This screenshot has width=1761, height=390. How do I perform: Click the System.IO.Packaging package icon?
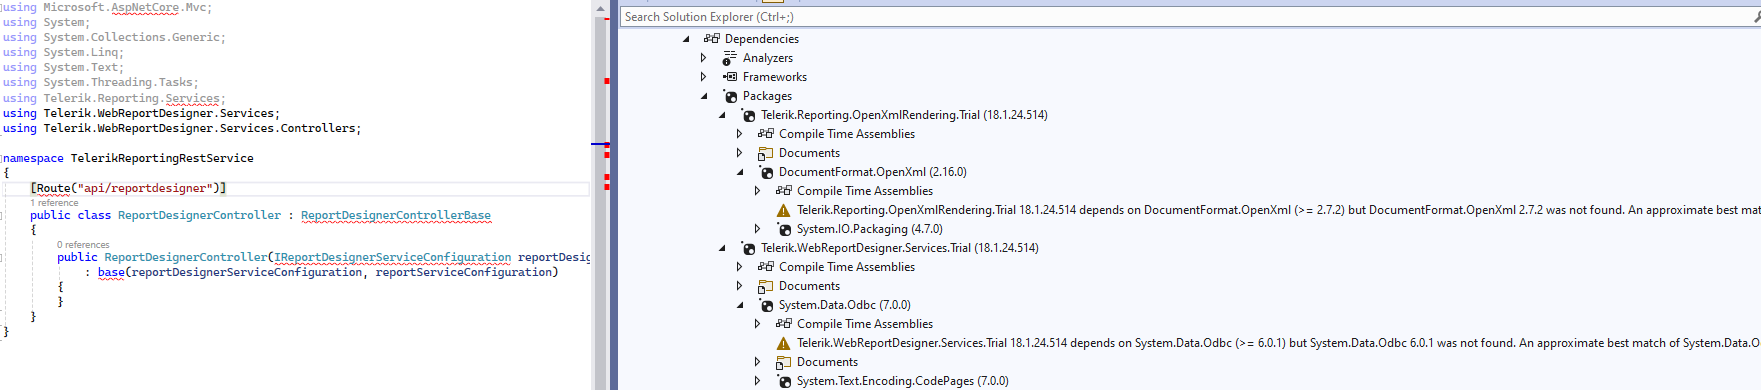tap(783, 229)
